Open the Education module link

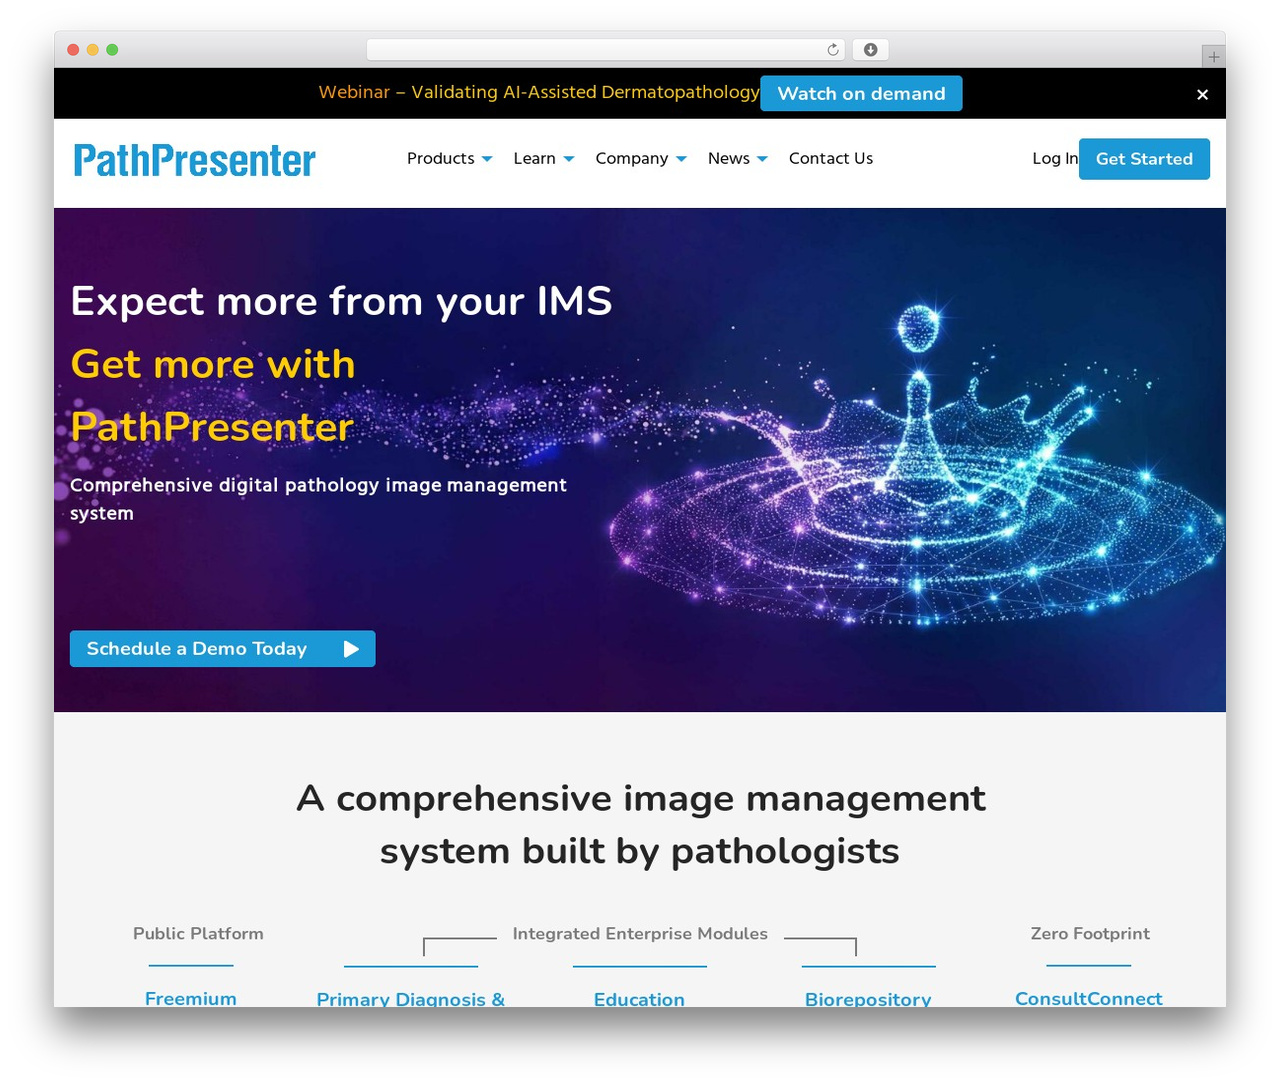pyautogui.click(x=640, y=999)
